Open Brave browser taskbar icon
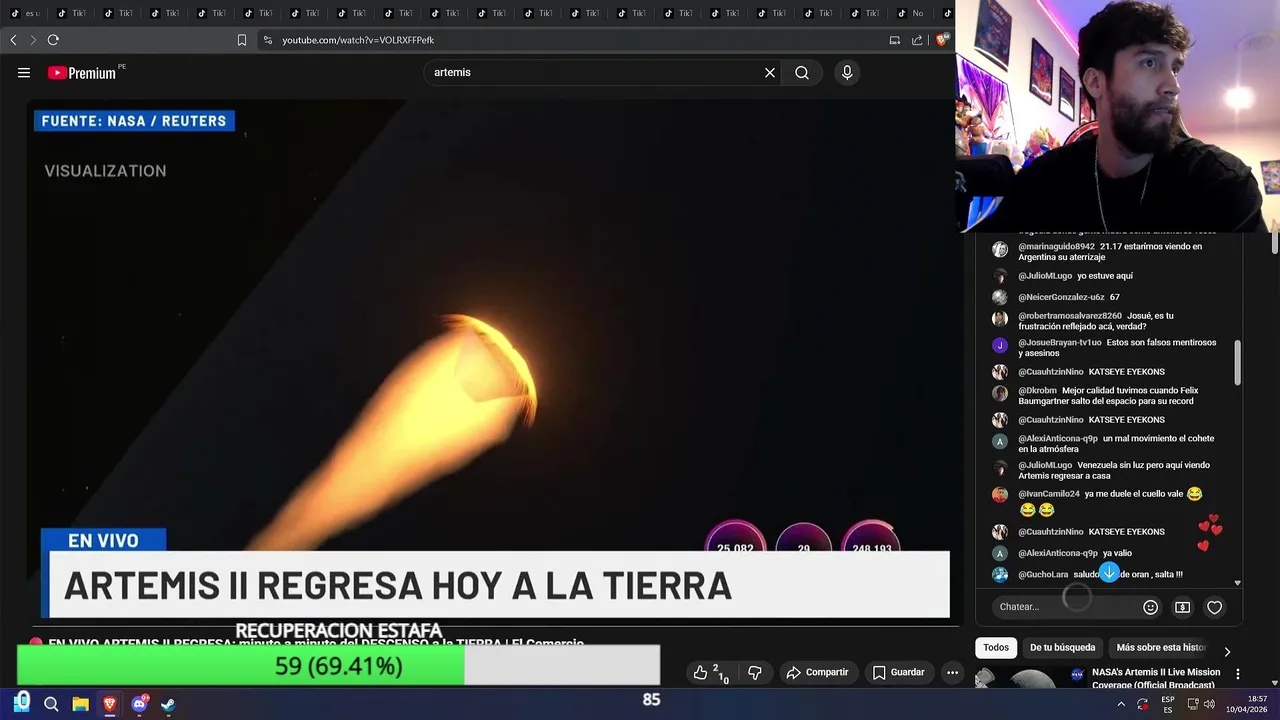This screenshot has height=720, width=1280. pyautogui.click(x=110, y=704)
